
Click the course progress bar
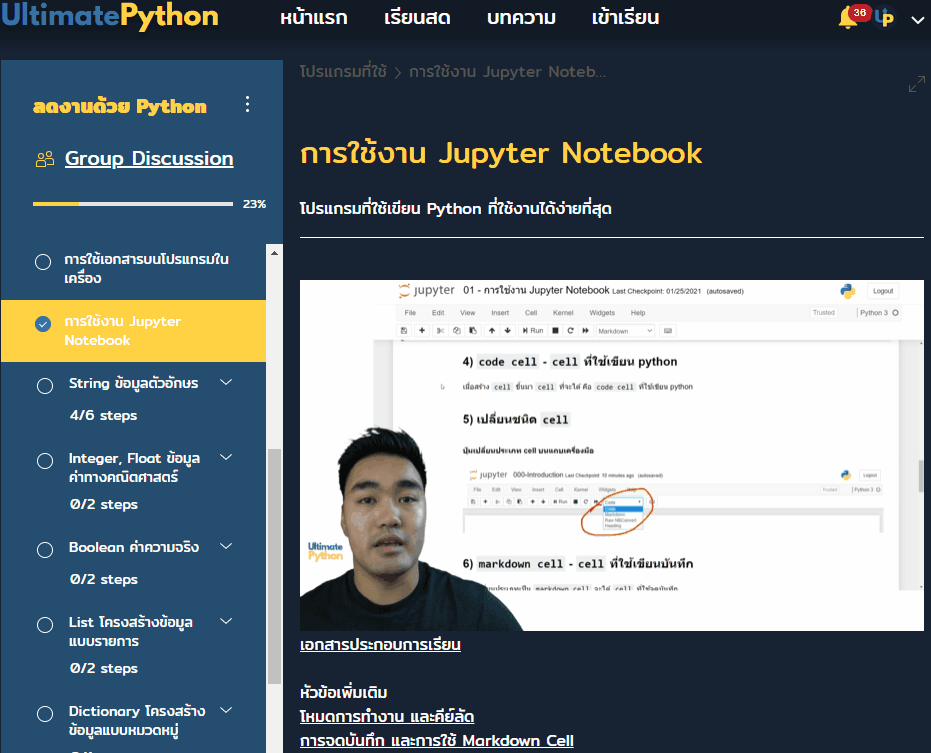point(133,204)
